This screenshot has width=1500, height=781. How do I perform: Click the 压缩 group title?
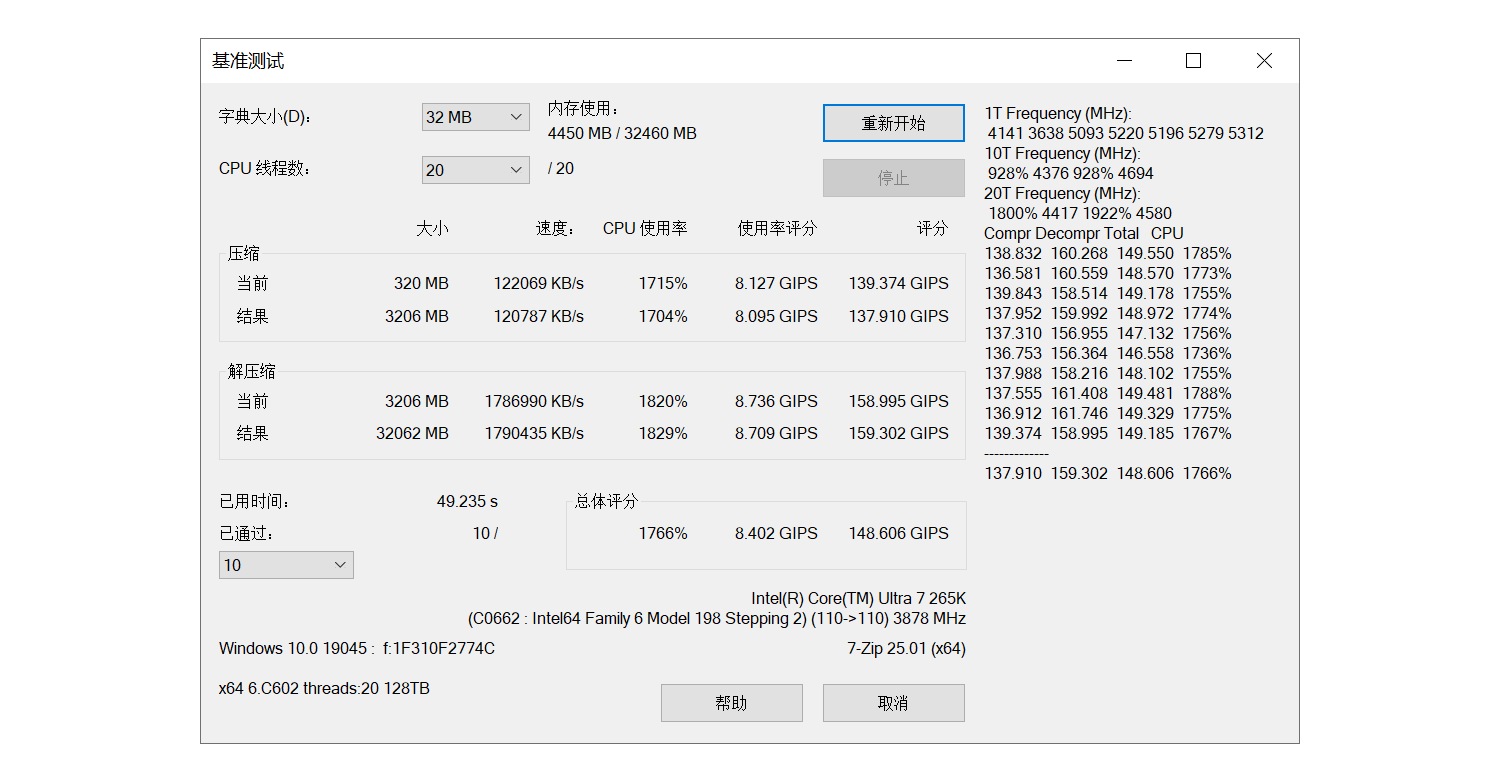[244, 254]
